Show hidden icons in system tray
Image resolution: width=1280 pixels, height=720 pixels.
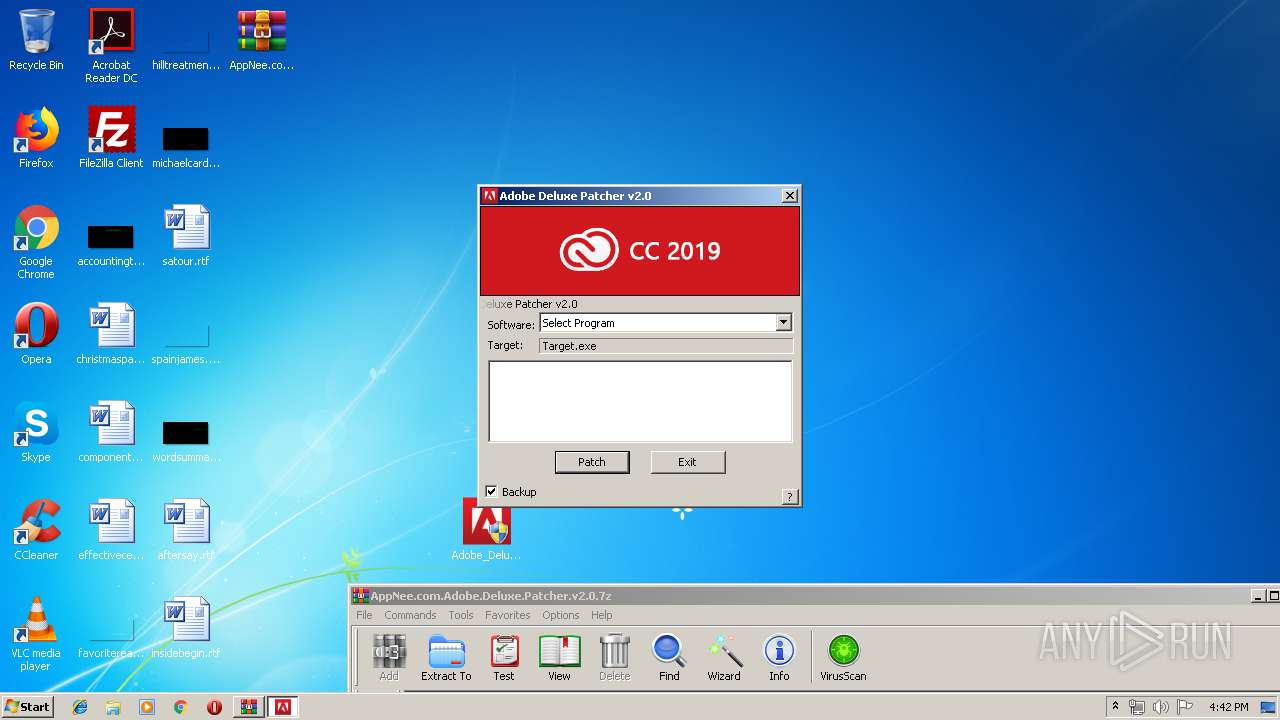[1115, 707]
